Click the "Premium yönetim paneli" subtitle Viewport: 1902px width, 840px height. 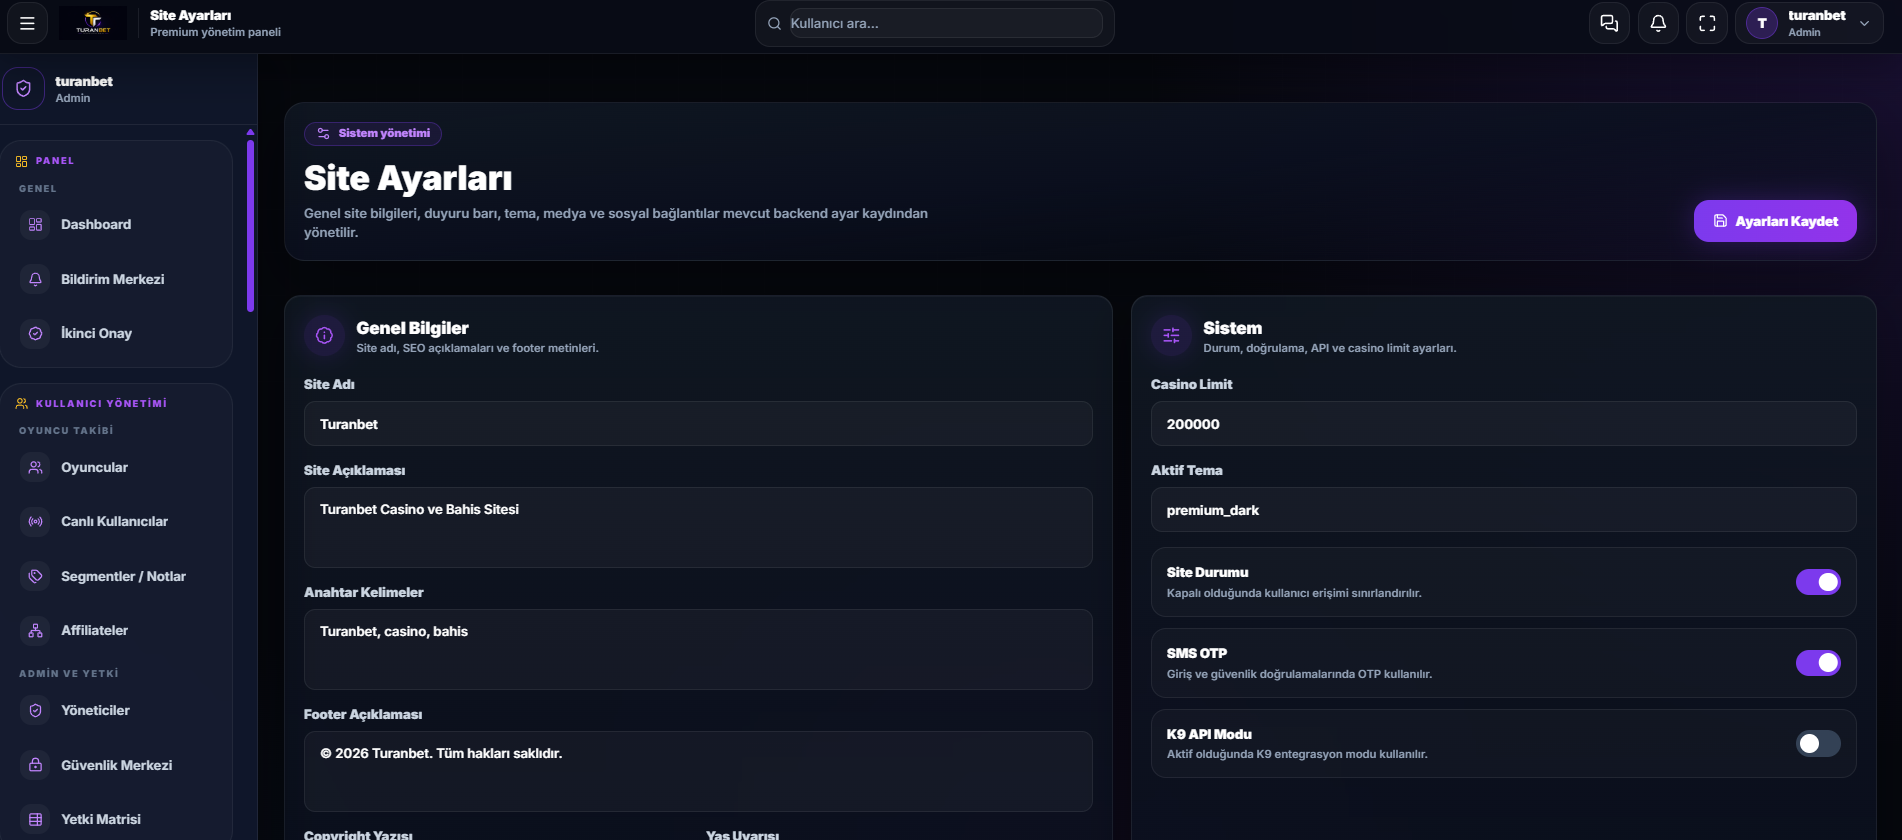(215, 32)
